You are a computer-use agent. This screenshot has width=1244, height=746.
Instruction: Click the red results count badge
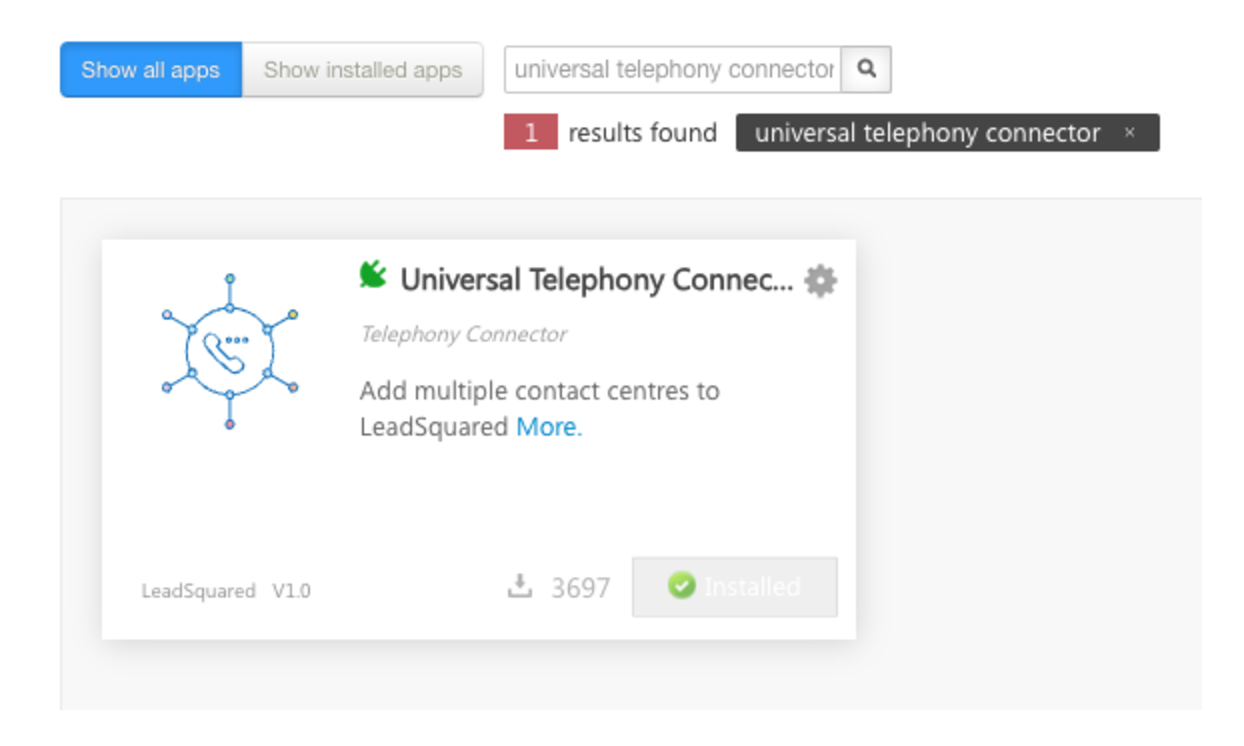click(530, 132)
